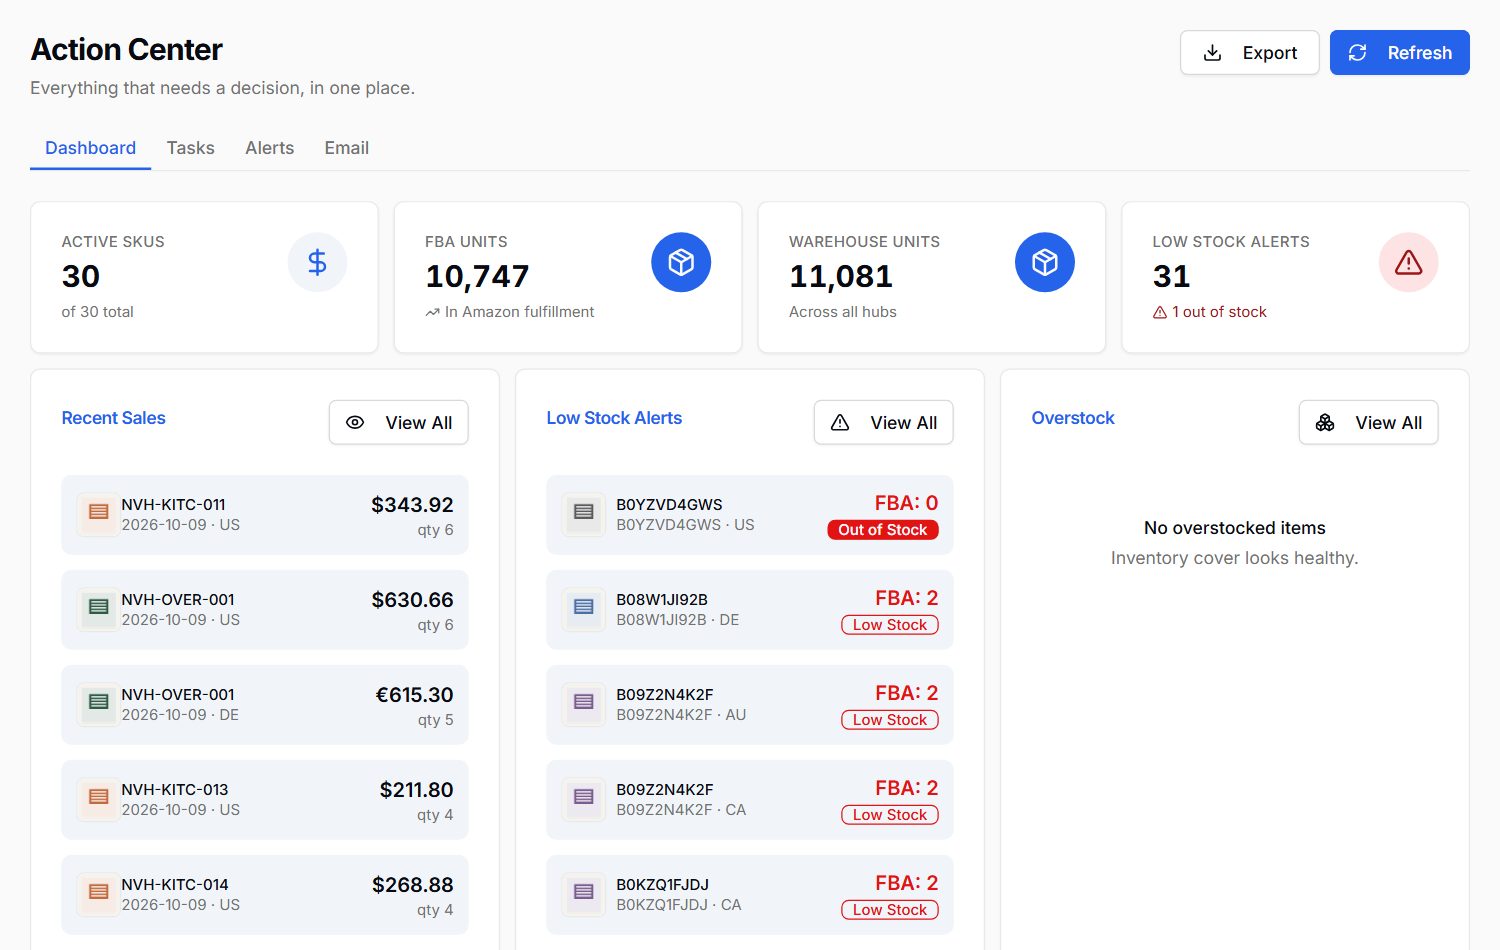The width and height of the screenshot is (1500, 950).
Task: Click the $630.66 sale amount
Action: tap(412, 600)
